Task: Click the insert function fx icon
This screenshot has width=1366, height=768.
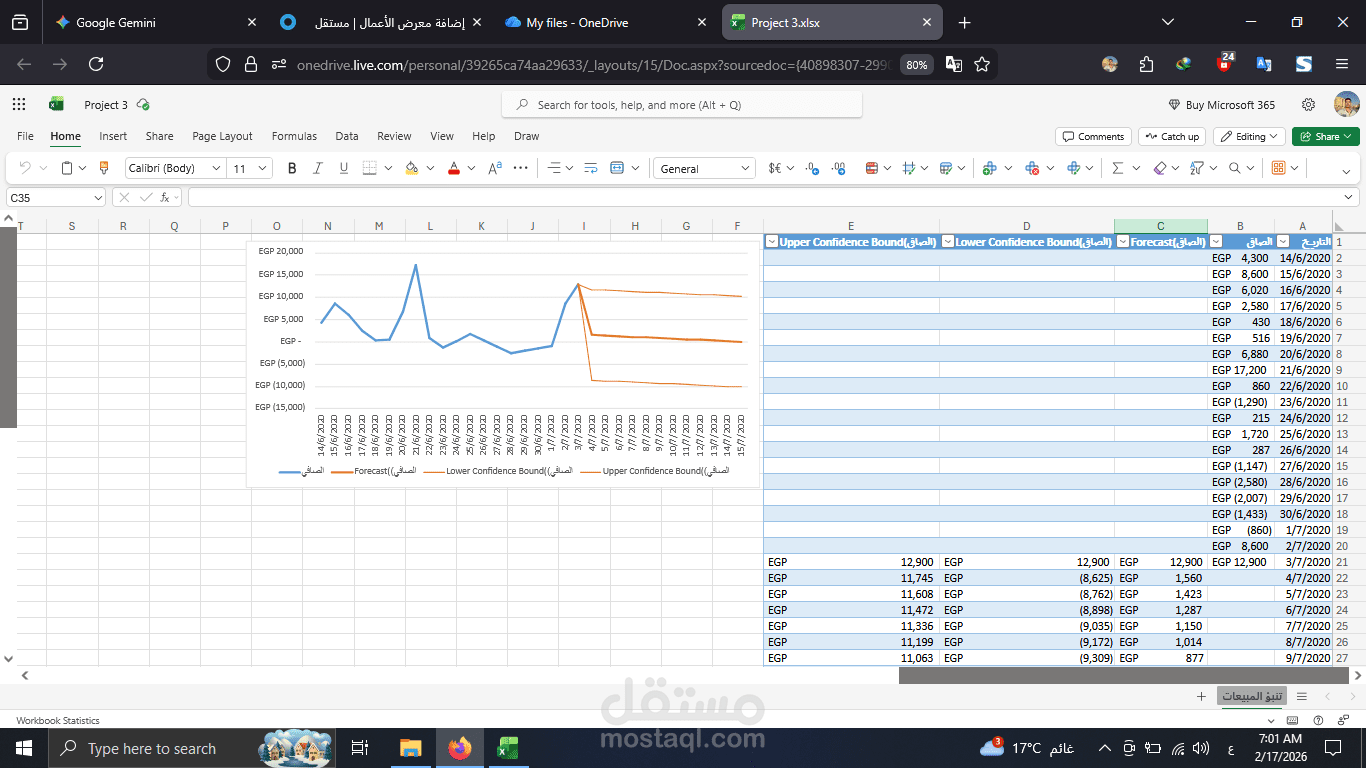Action: pos(165,198)
